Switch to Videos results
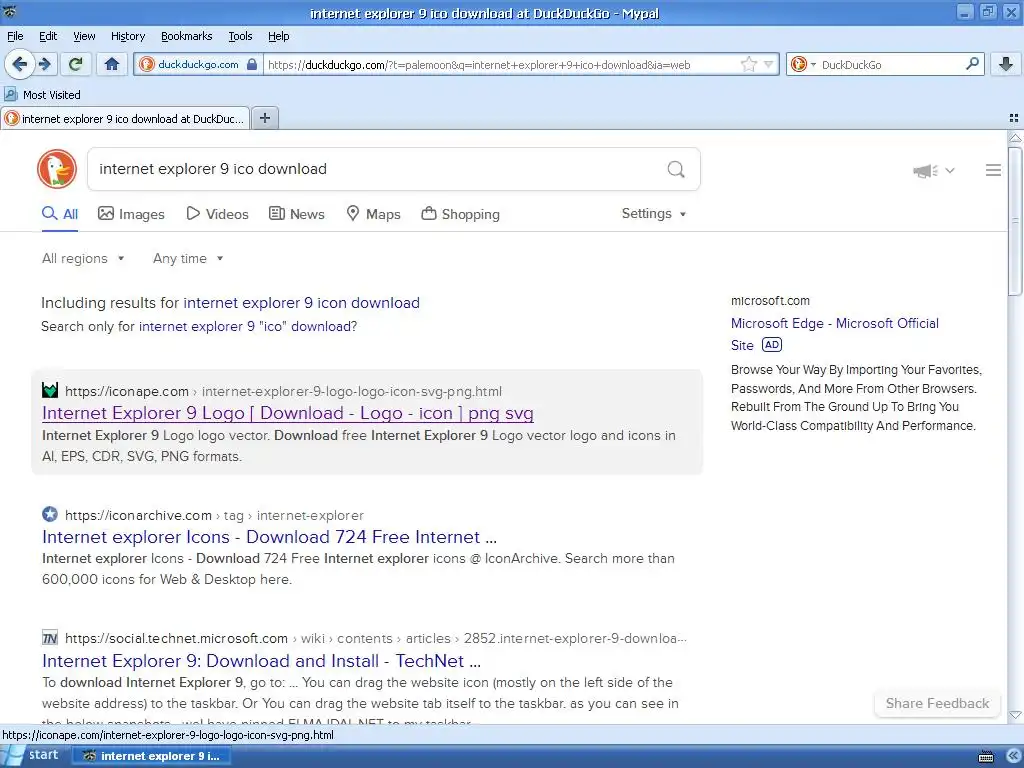 click(x=217, y=214)
